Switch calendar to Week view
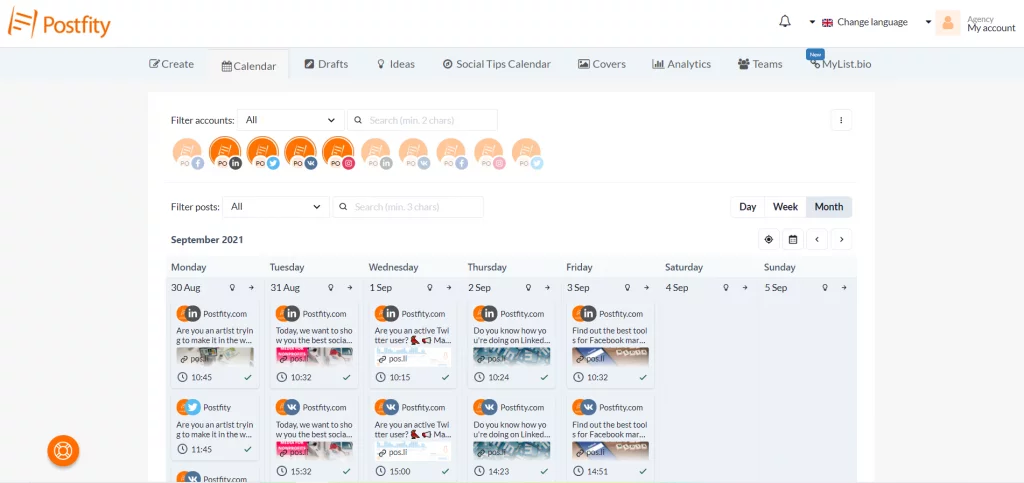The height and width of the screenshot is (483, 1024). (785, 207)
